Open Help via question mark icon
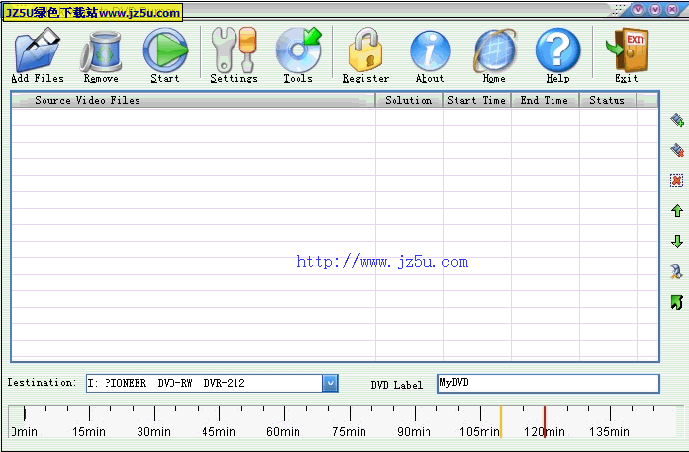The width and height of the screenshot is (689, 452). (x=558, y=50)
